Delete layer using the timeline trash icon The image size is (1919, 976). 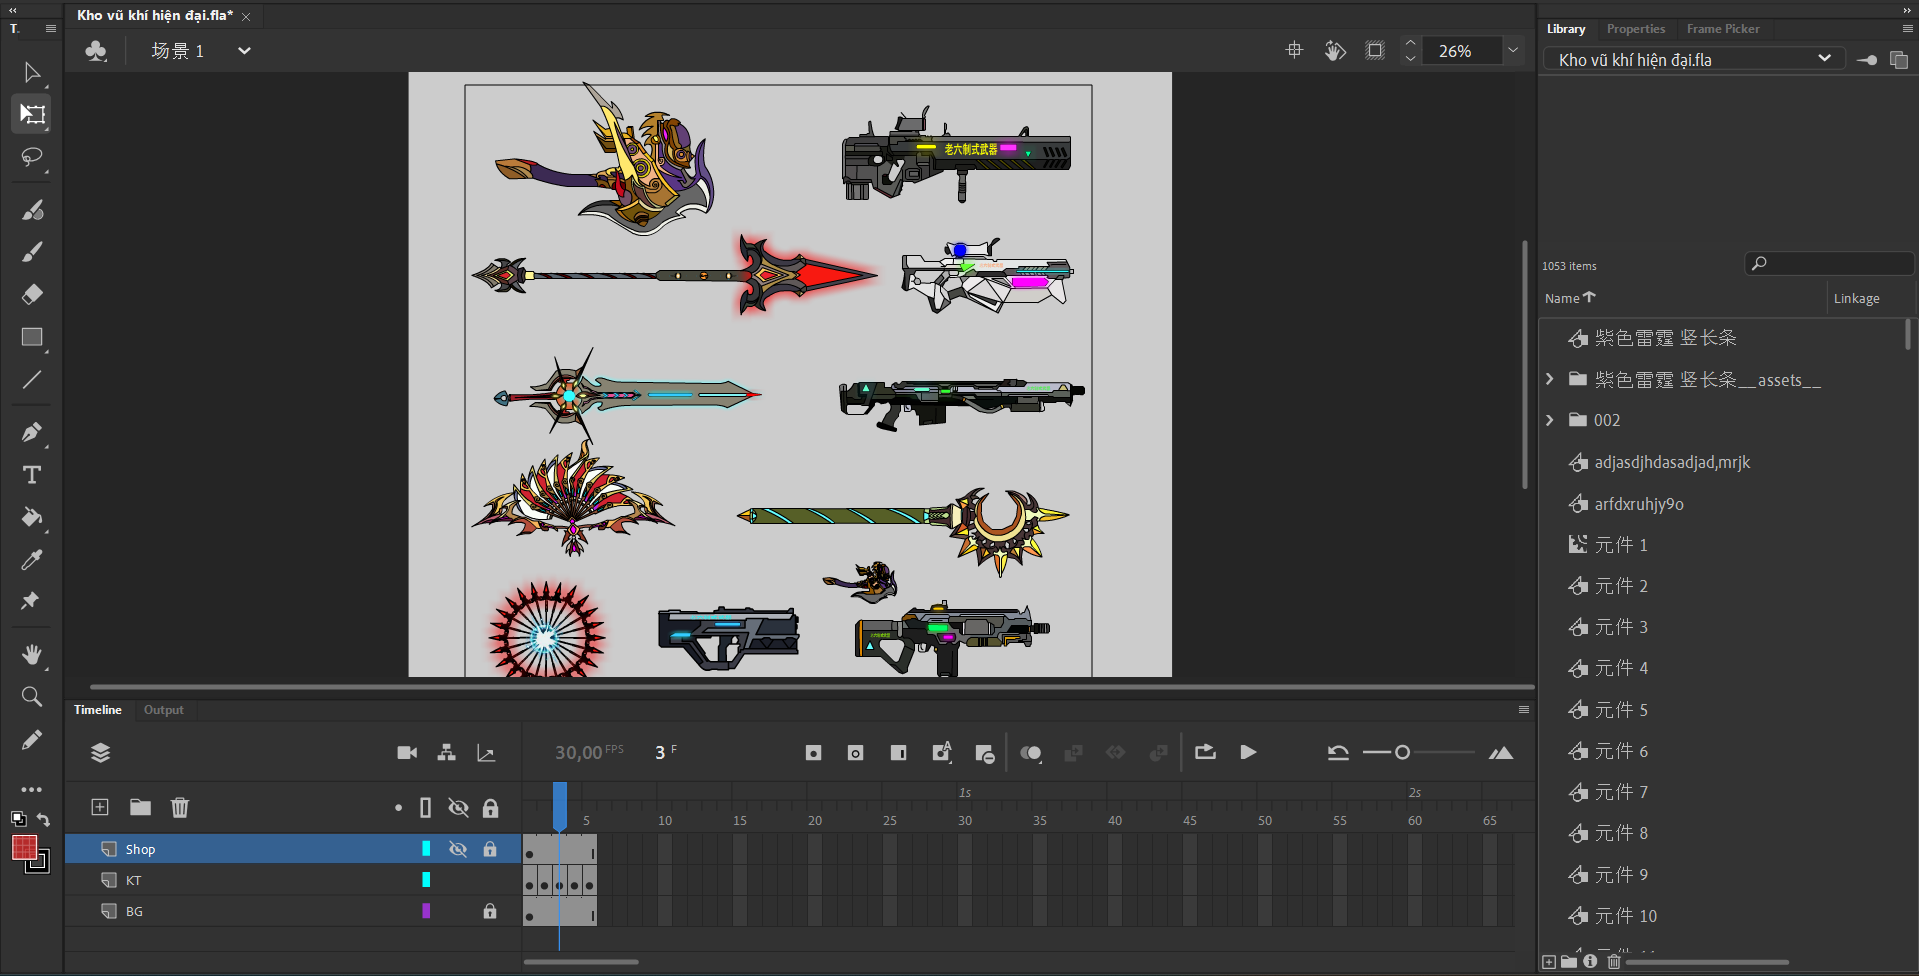click(180, 807)
